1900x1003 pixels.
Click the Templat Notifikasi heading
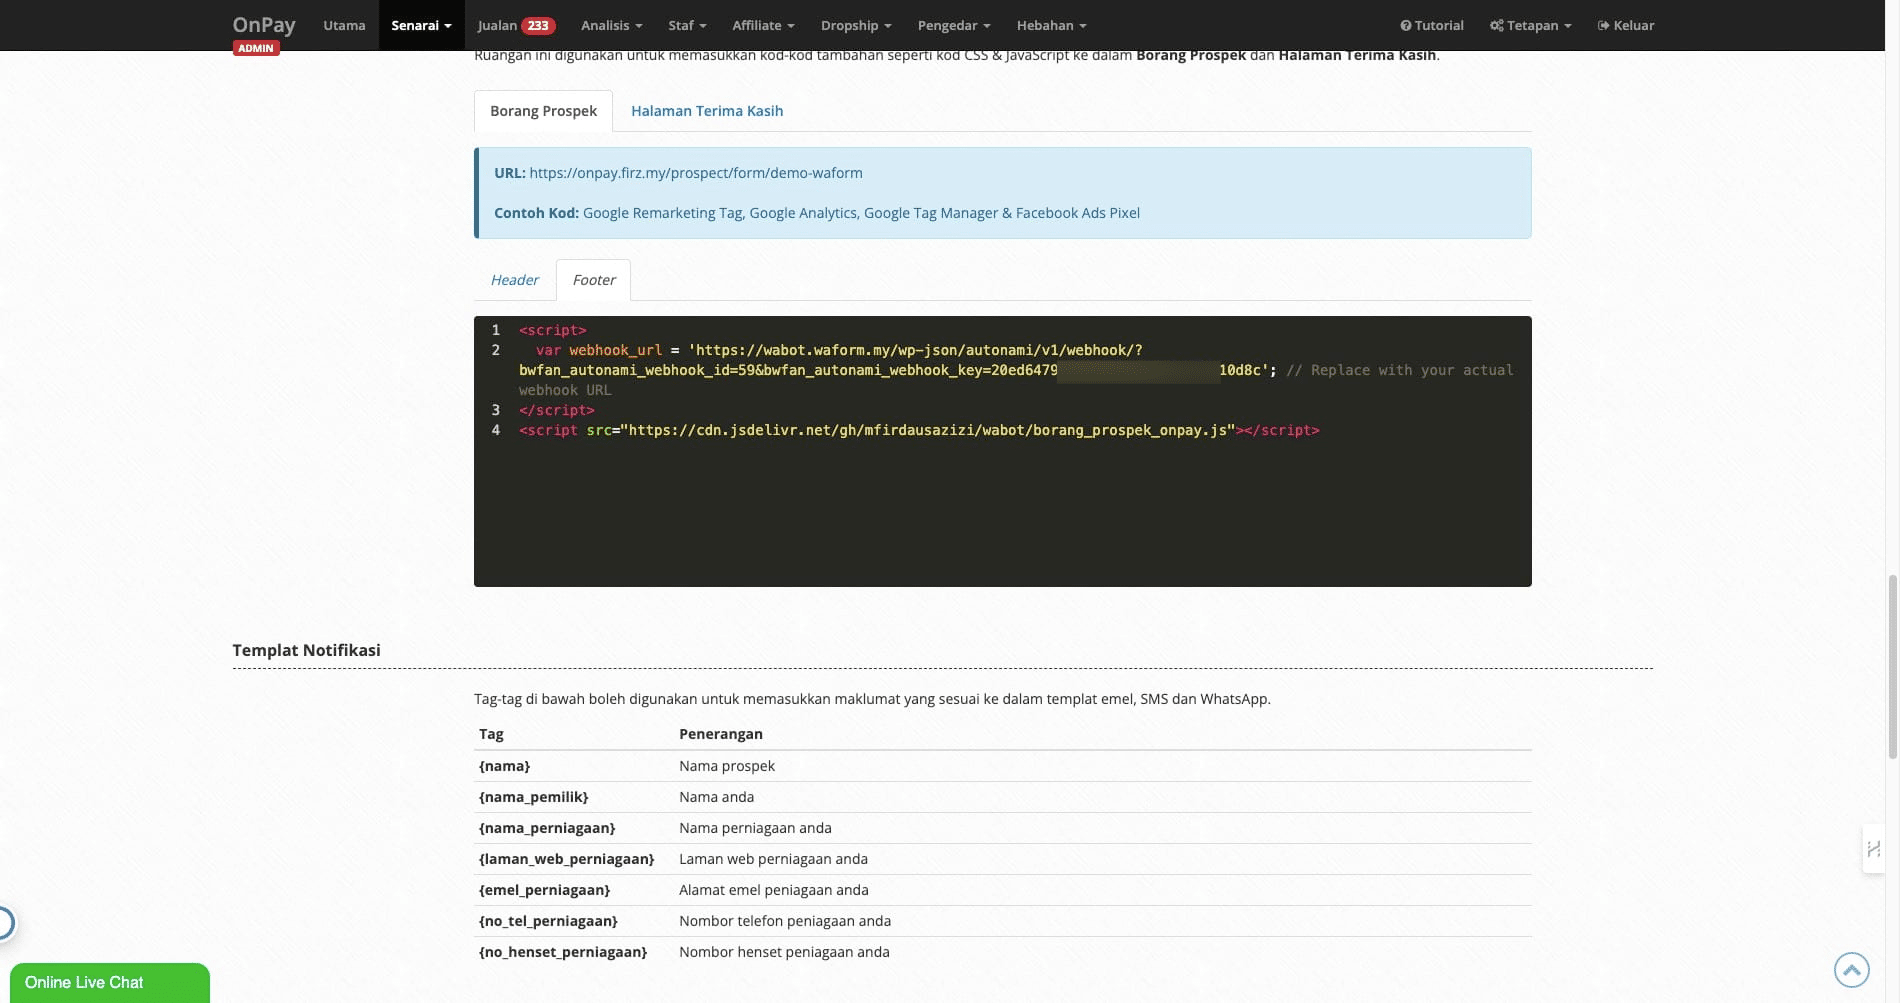coord(306,650)
